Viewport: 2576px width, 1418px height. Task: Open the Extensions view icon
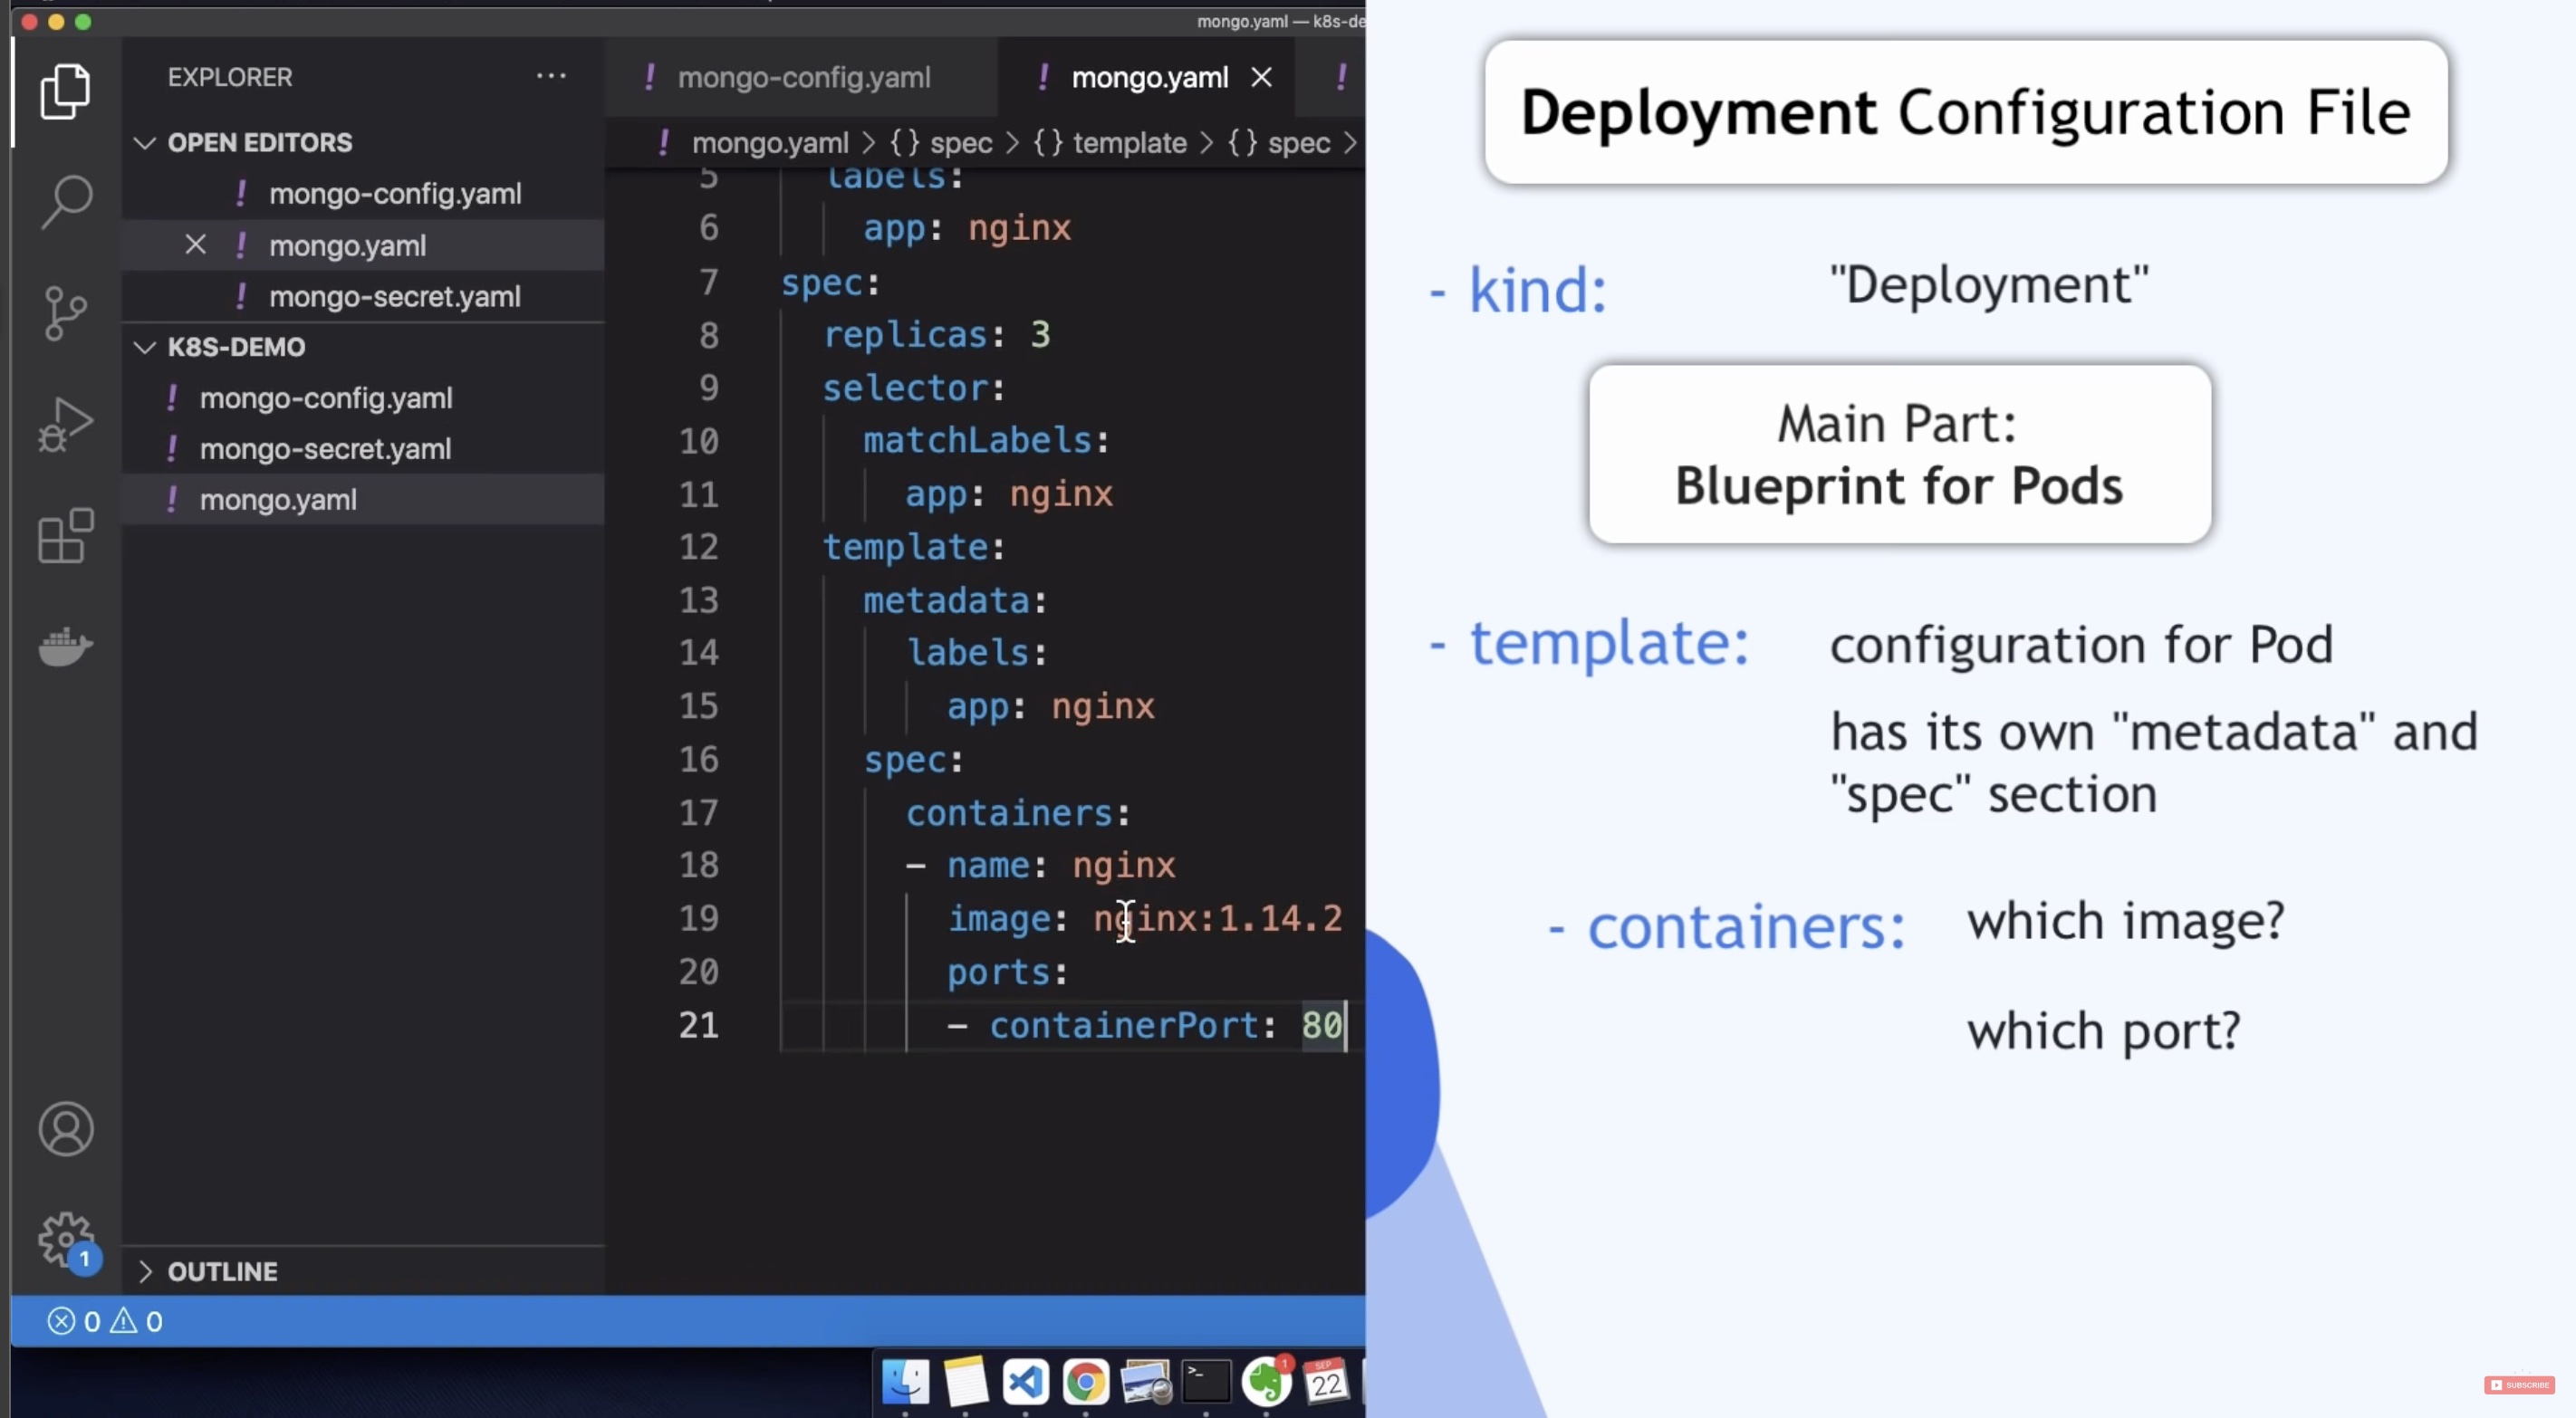(x=66, y=535)
